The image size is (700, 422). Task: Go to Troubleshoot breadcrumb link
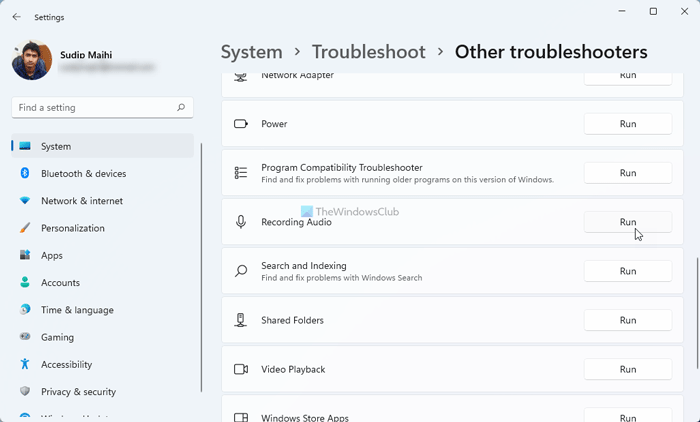(x=368, y=52)
